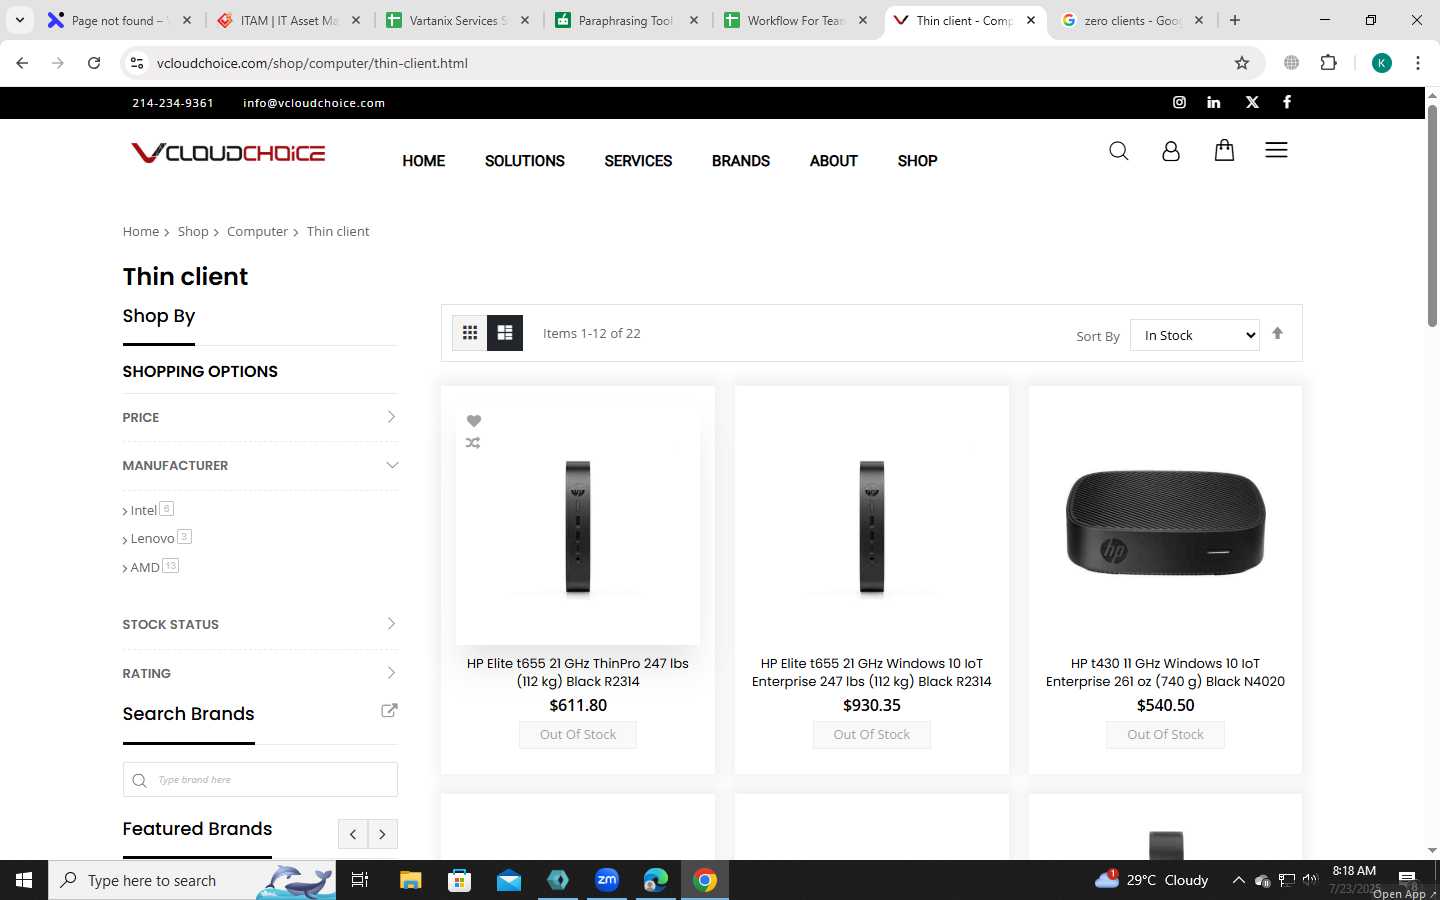Switch to Paraphrasing Tool tab
The height and width of the screenshot is (900, 1440).
tap(626, 20)
